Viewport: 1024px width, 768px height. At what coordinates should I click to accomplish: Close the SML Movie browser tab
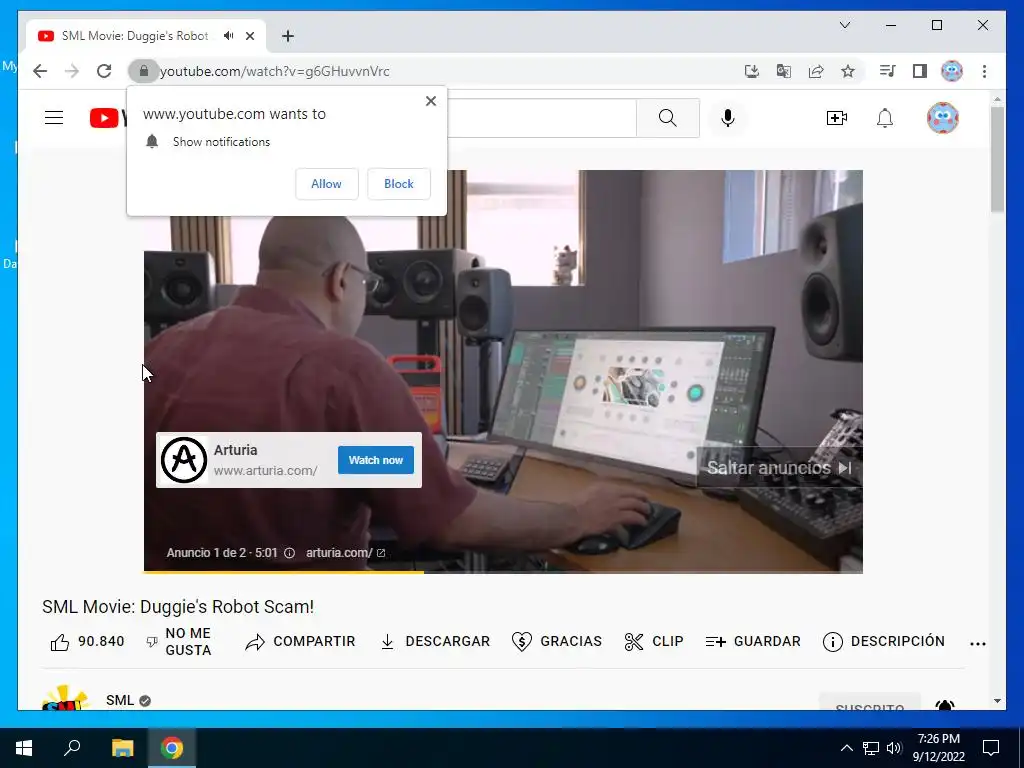click(x=249, y=36)
